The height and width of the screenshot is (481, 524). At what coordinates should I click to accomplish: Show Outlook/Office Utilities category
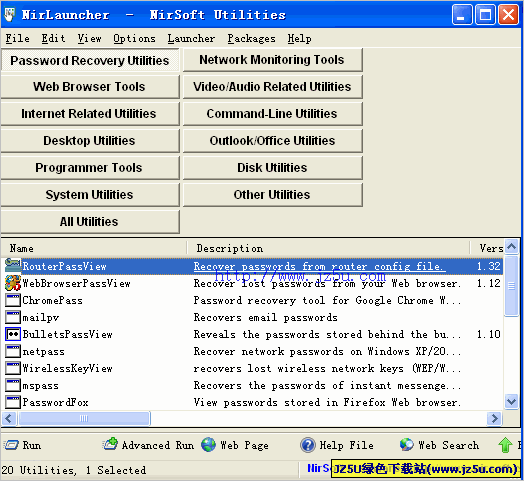272,141
